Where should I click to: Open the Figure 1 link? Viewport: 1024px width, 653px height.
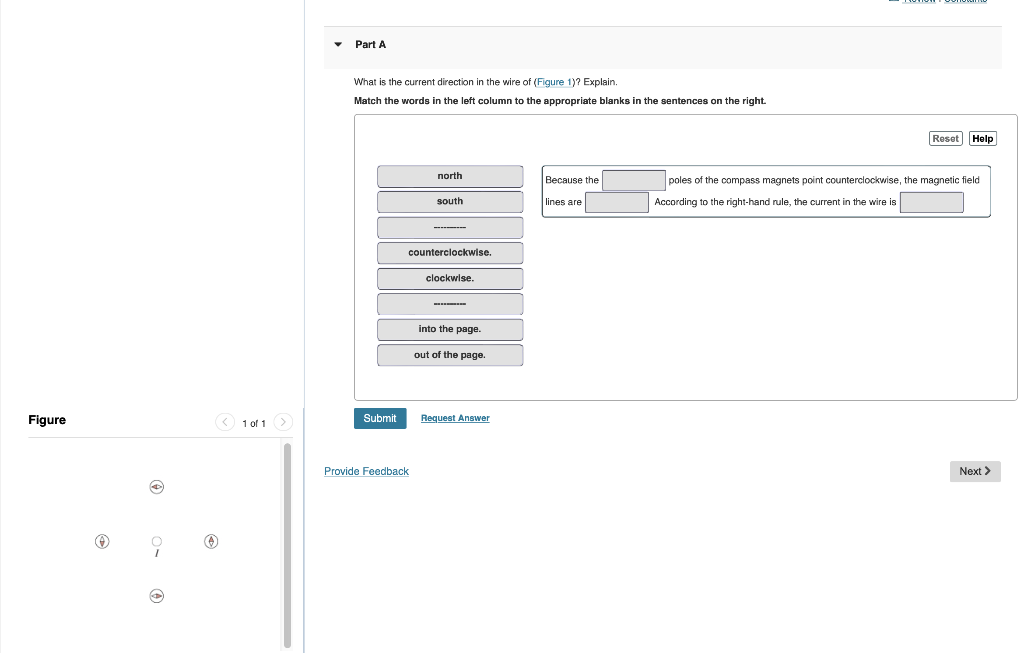(x=554, y=82)
